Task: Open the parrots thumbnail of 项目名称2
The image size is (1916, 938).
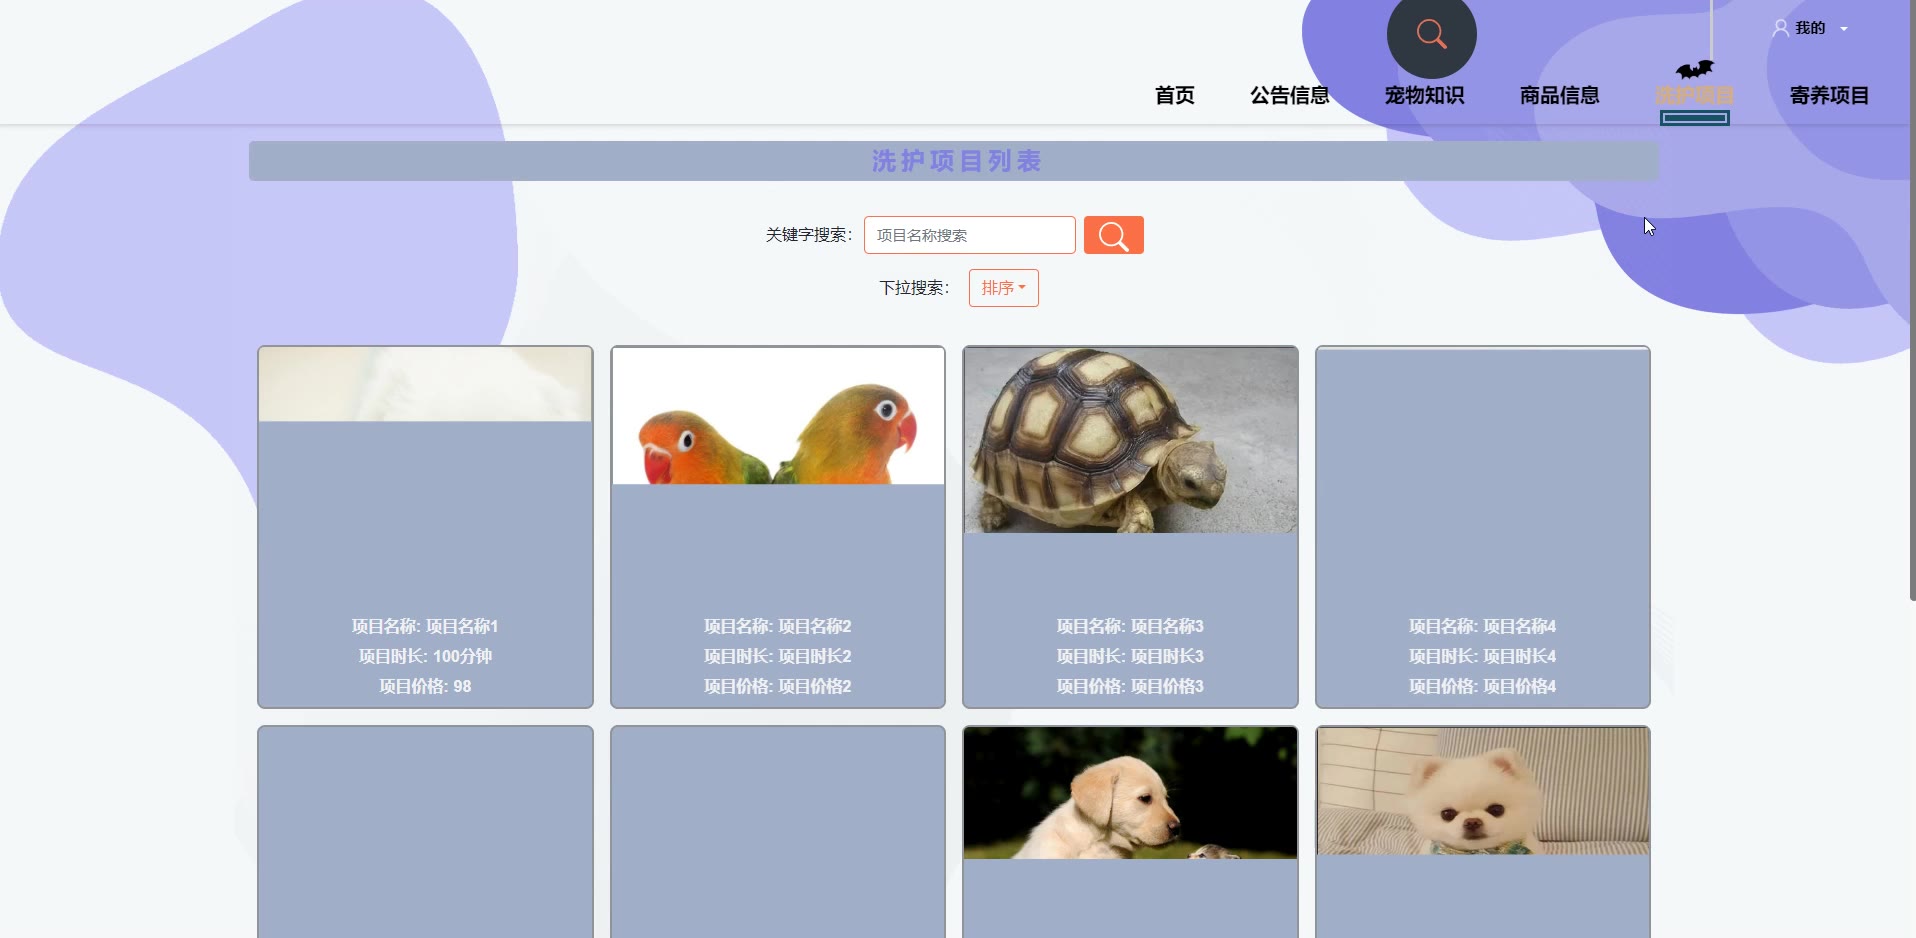Action: coord(778,416)
